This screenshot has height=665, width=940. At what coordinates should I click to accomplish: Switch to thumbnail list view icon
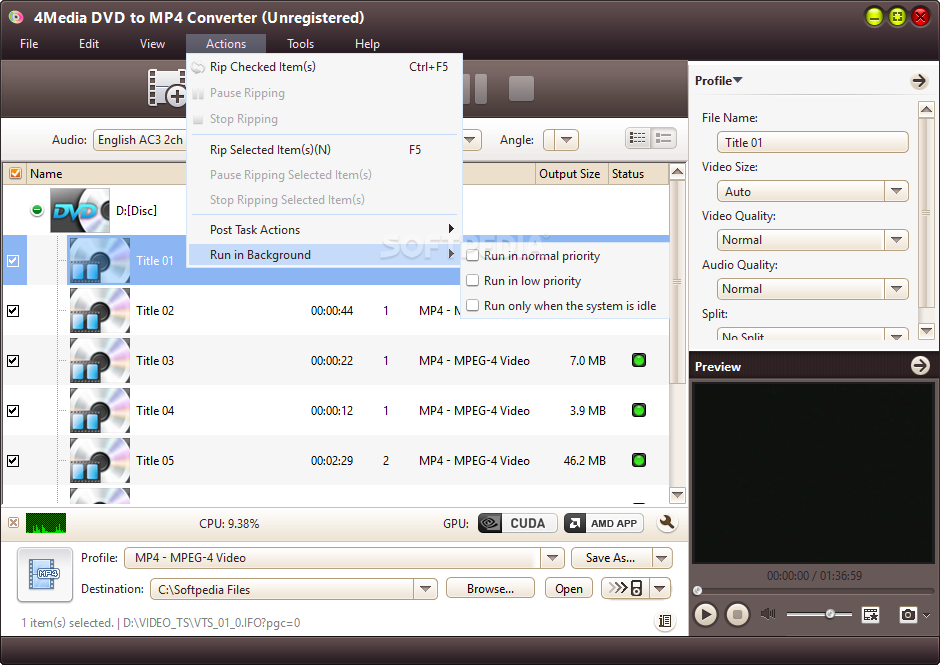[664, 139]
